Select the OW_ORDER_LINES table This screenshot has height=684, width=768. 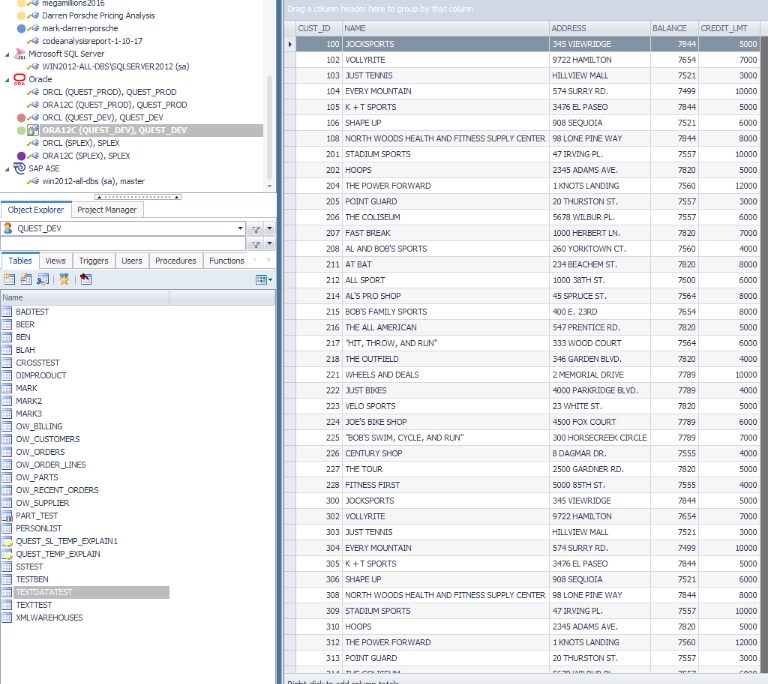coord(50,465)
